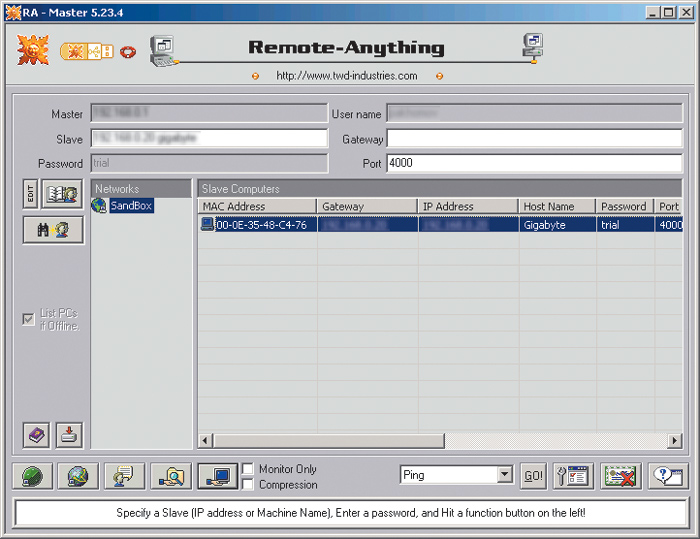The image size is (700, 539).
Task: Click the file search magnifier button
Action: point(171,476)
